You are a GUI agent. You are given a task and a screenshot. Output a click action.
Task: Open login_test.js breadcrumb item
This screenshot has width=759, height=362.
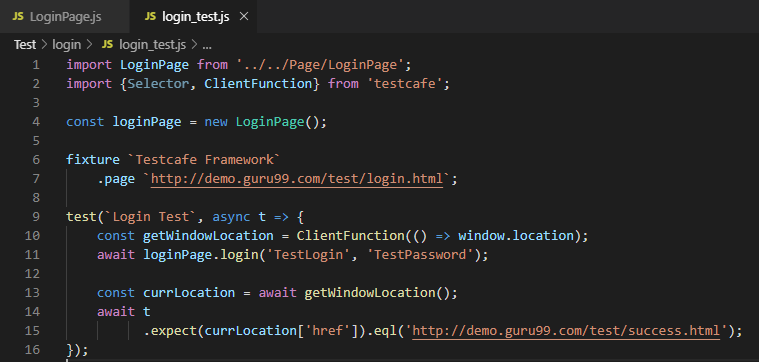click(152, 45)
